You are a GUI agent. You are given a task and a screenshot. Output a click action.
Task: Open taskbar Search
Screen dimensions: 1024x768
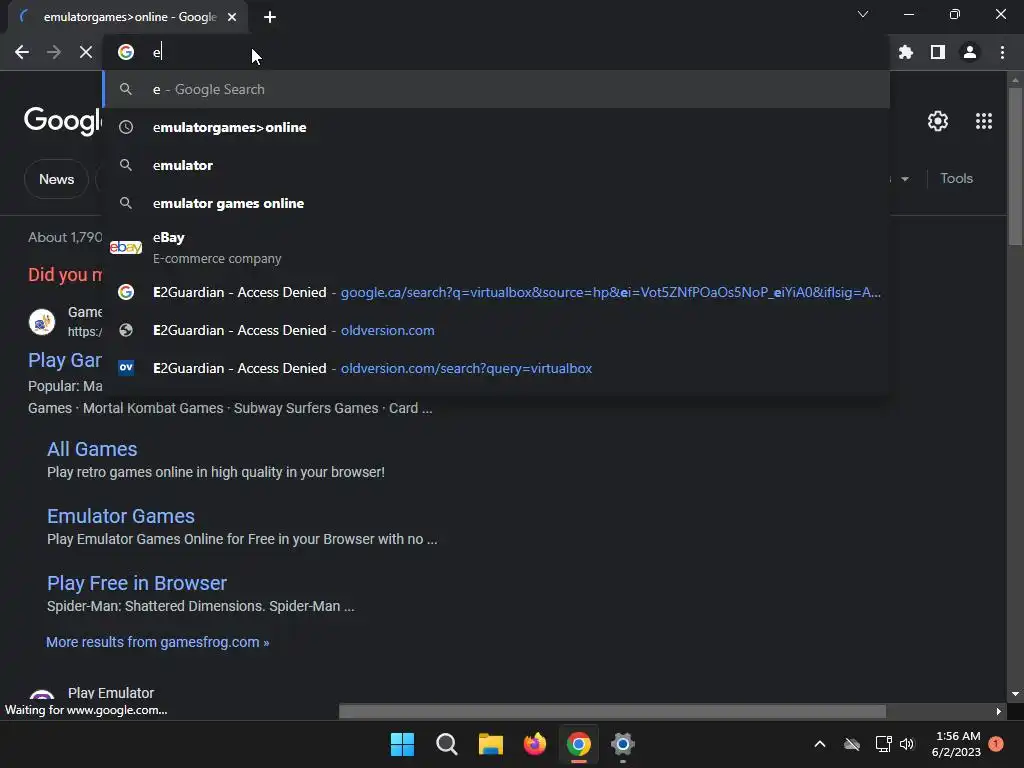click(x=447, y=744)
